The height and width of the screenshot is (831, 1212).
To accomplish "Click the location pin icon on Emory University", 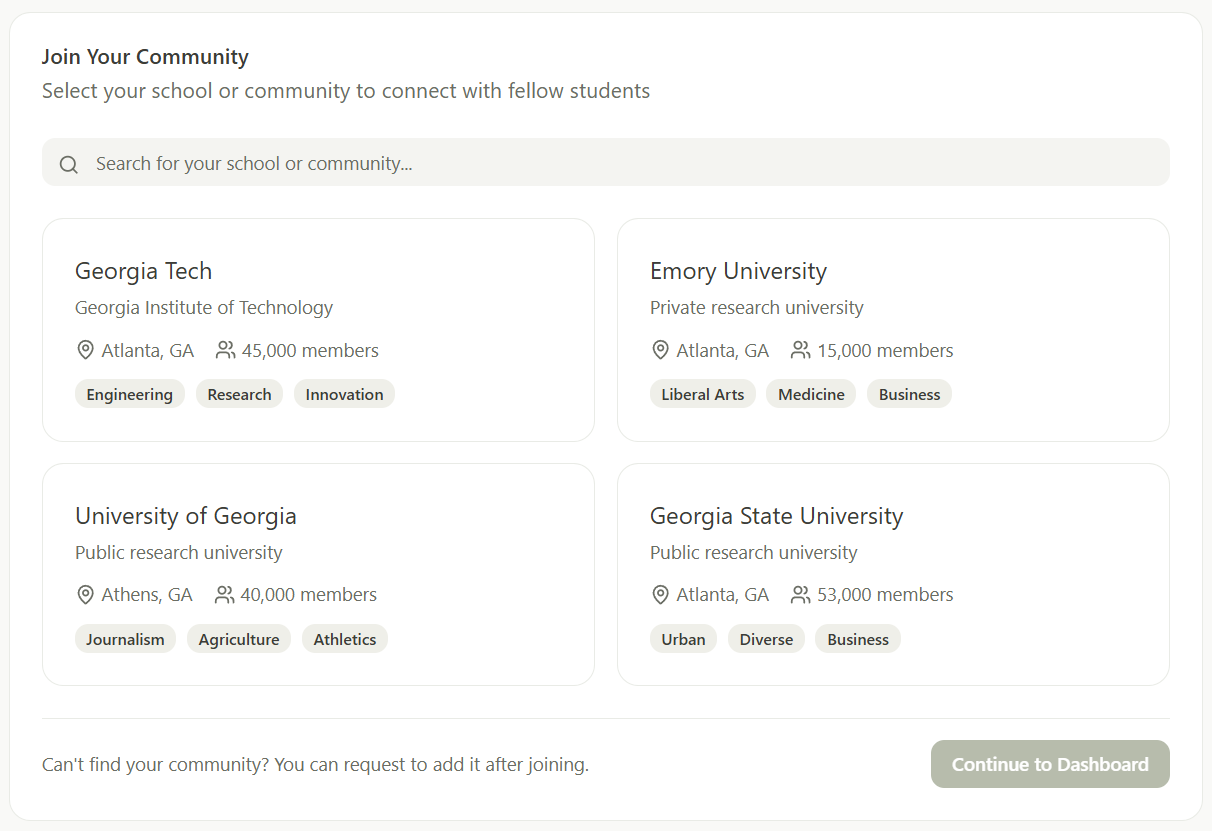I will tap(660, 350).
